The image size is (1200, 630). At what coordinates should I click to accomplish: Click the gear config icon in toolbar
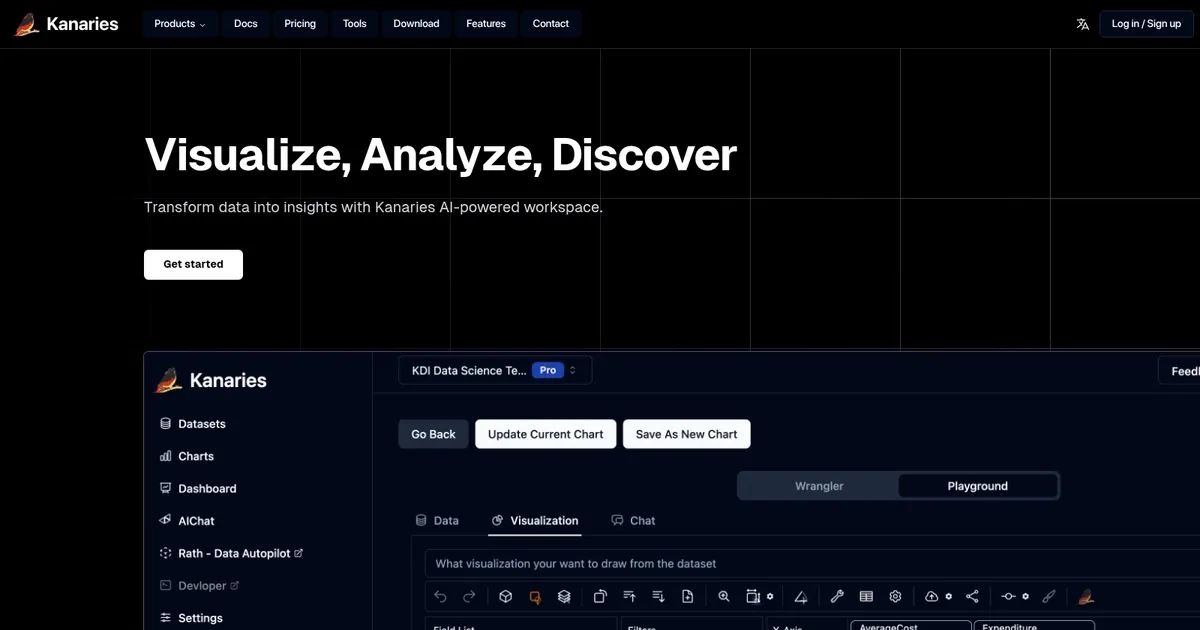point(895,597)
